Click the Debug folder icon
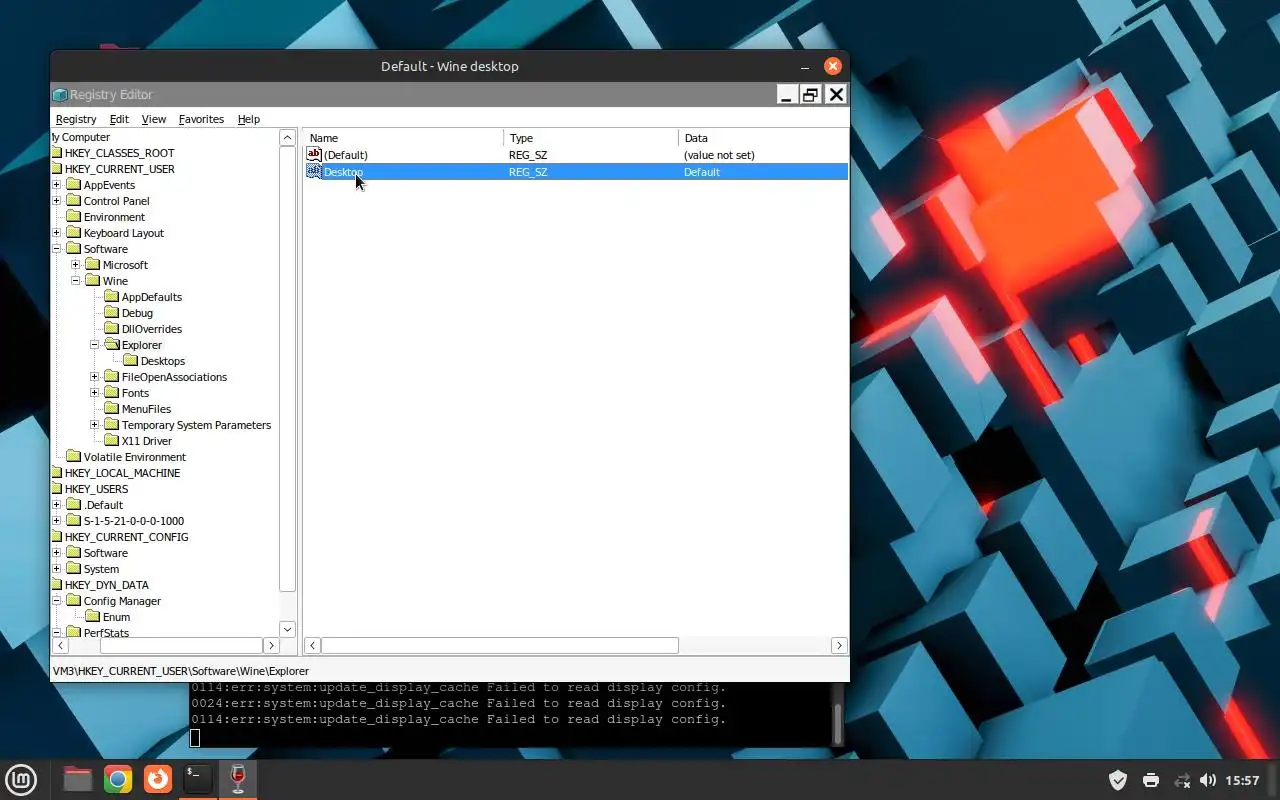 click(111, 313)
